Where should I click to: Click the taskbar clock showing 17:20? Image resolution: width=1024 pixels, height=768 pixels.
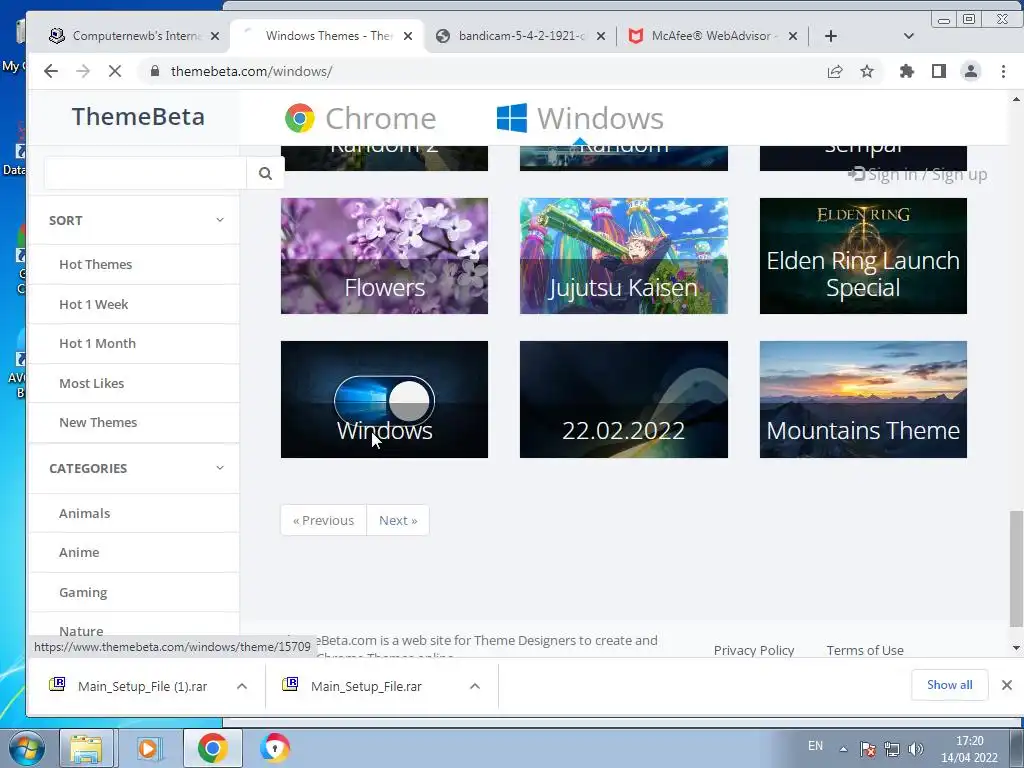[x=969, y=748]
